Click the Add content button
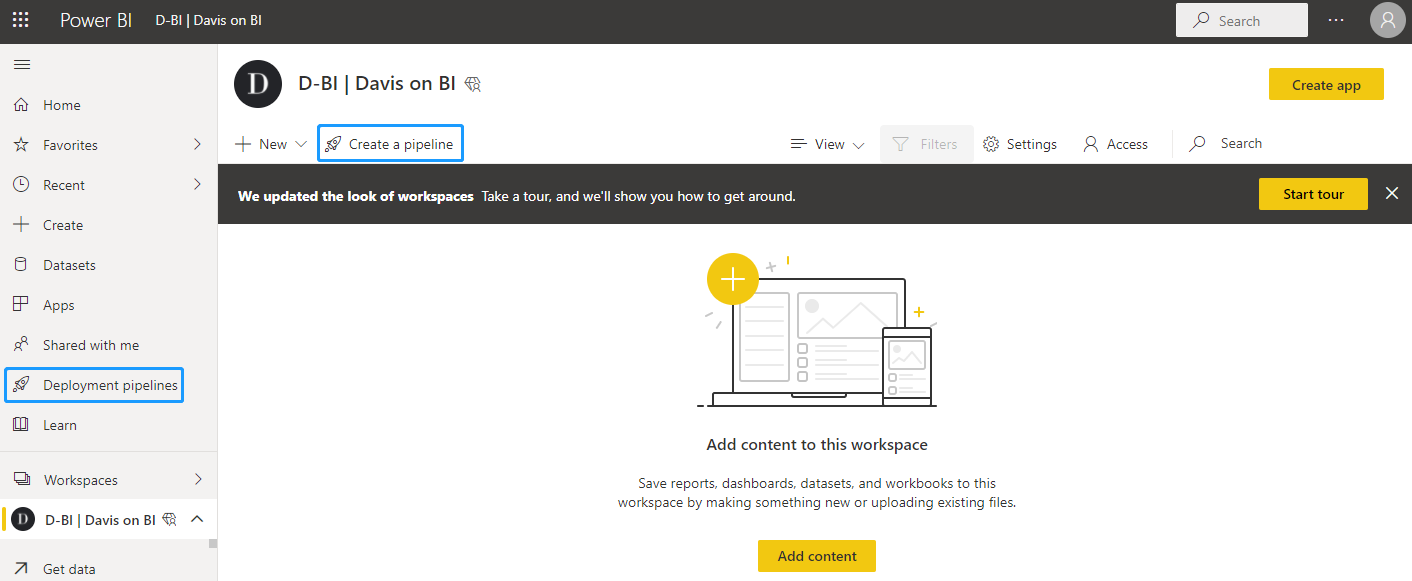This screenshot has height=581, width=1412. click(x=817, y=556)
